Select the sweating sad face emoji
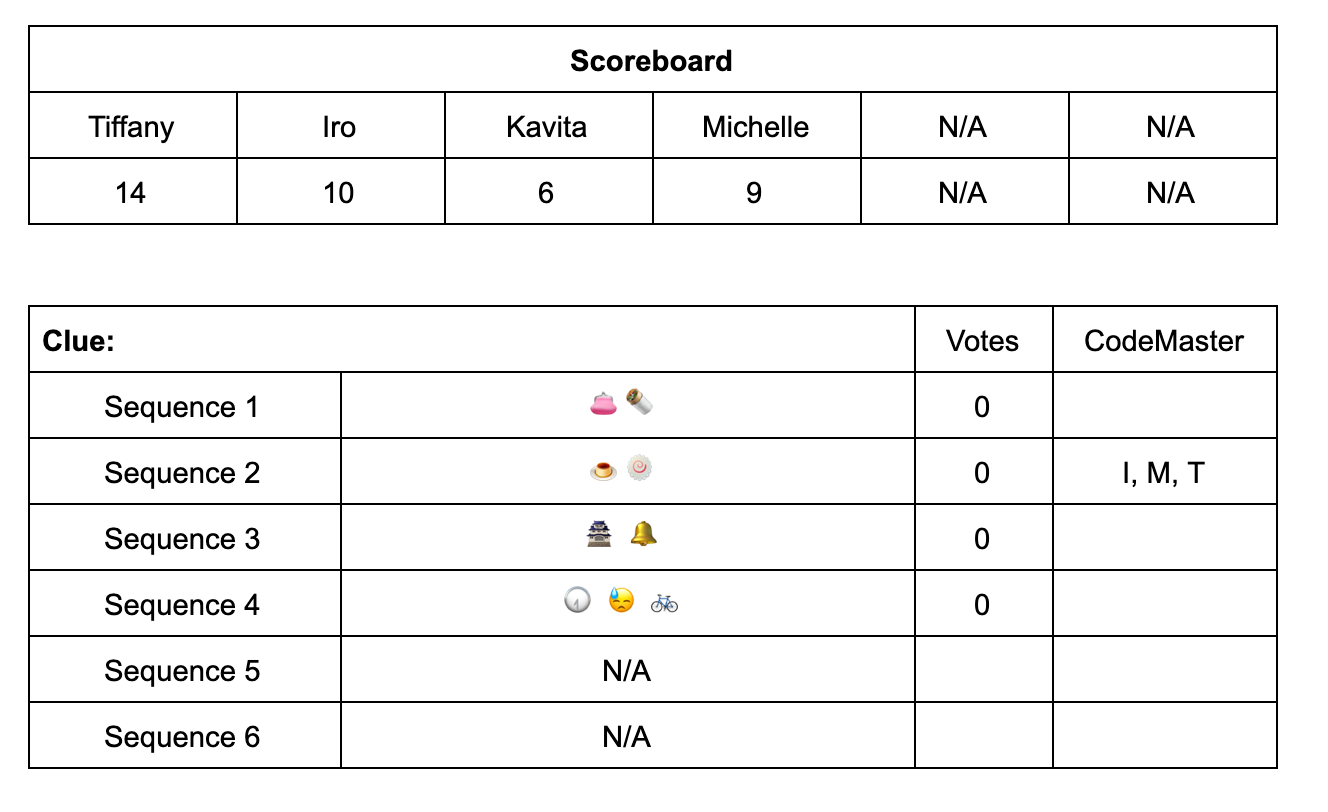 621,601
